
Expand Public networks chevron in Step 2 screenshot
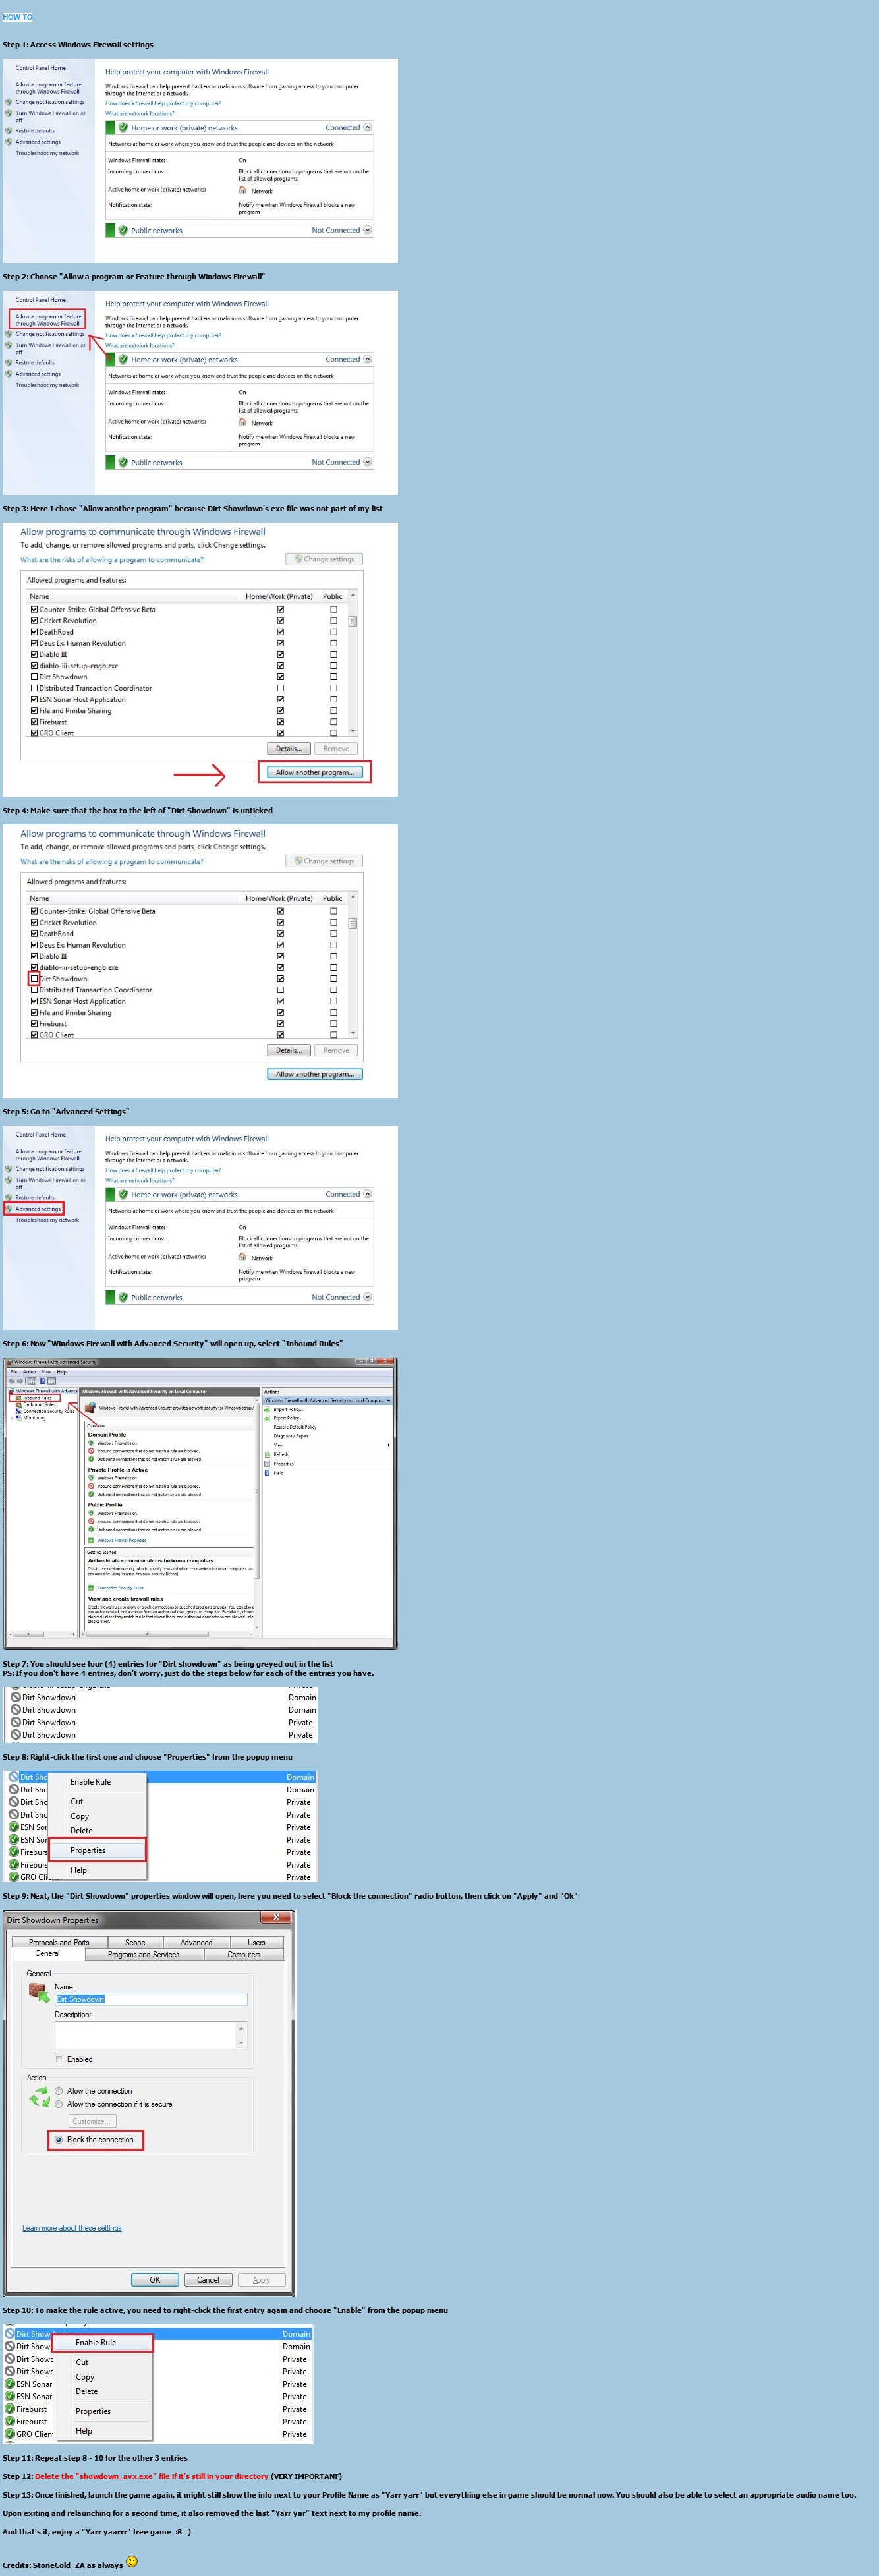point(368,462)
